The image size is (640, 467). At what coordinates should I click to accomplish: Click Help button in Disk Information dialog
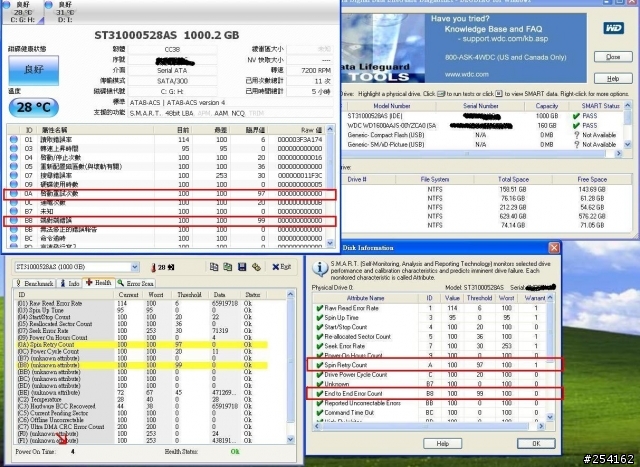[x=442, y=443]
